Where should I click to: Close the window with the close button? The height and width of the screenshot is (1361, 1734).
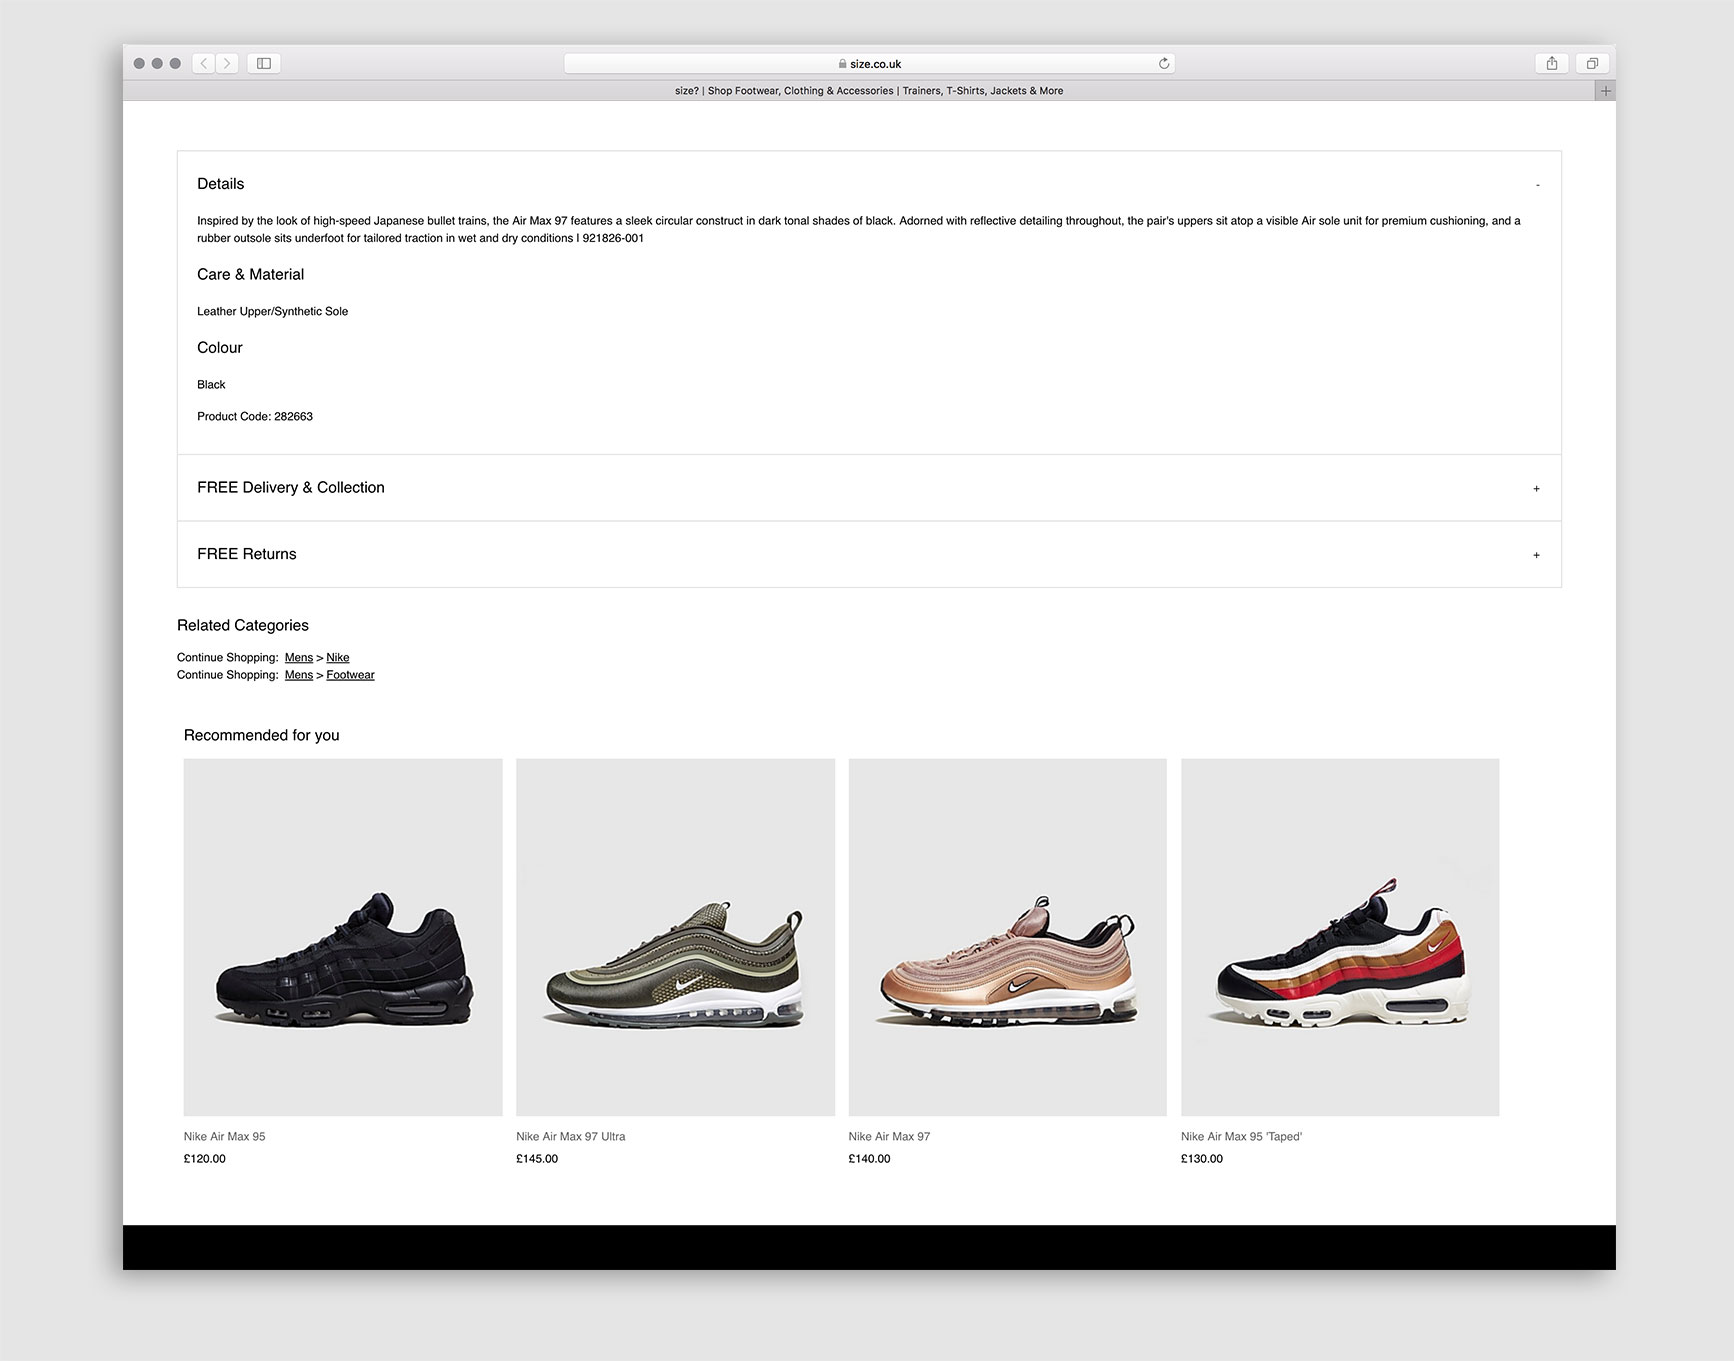[x=139, y=63]
